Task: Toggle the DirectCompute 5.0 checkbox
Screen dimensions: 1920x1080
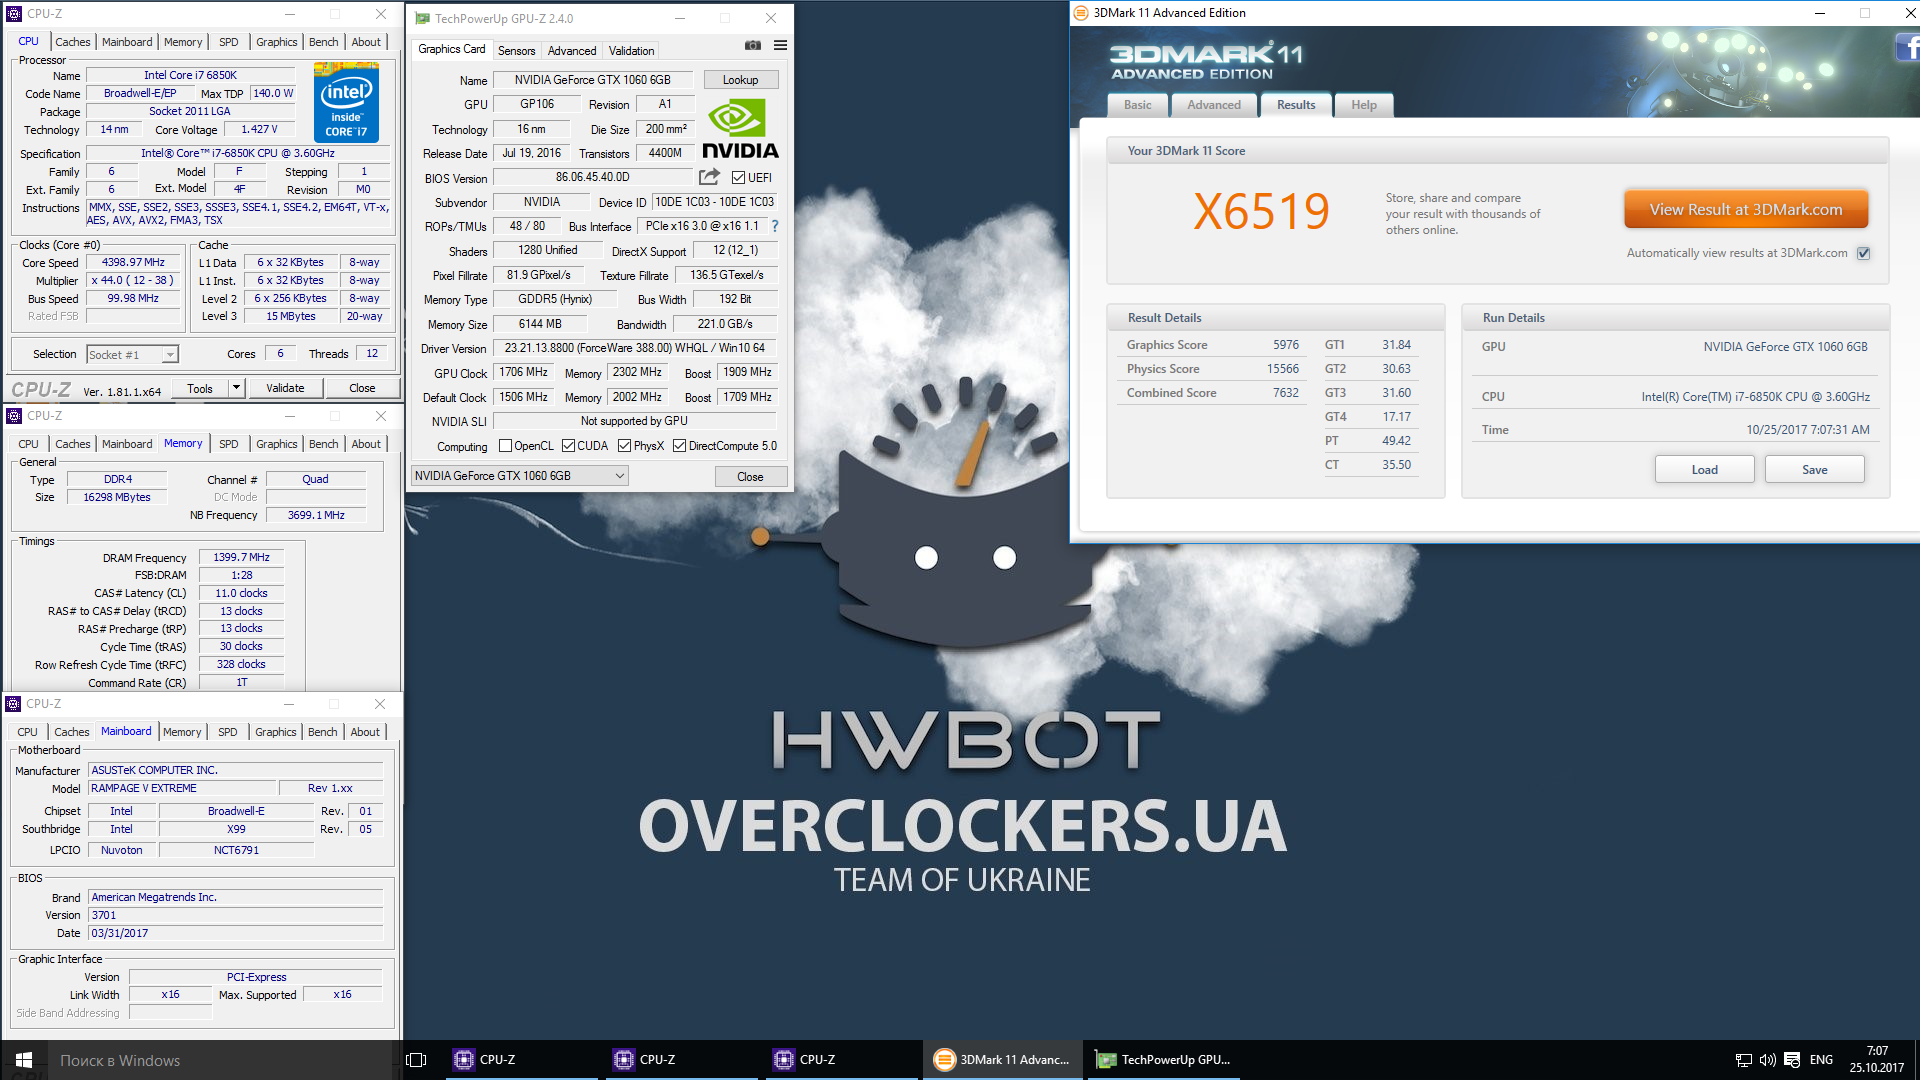Action: [679, 446]
